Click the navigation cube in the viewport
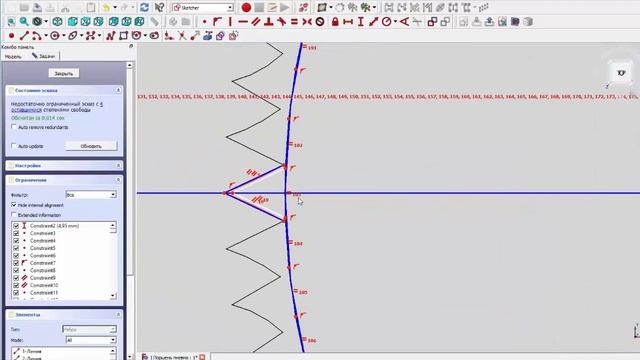 (621, 73)
